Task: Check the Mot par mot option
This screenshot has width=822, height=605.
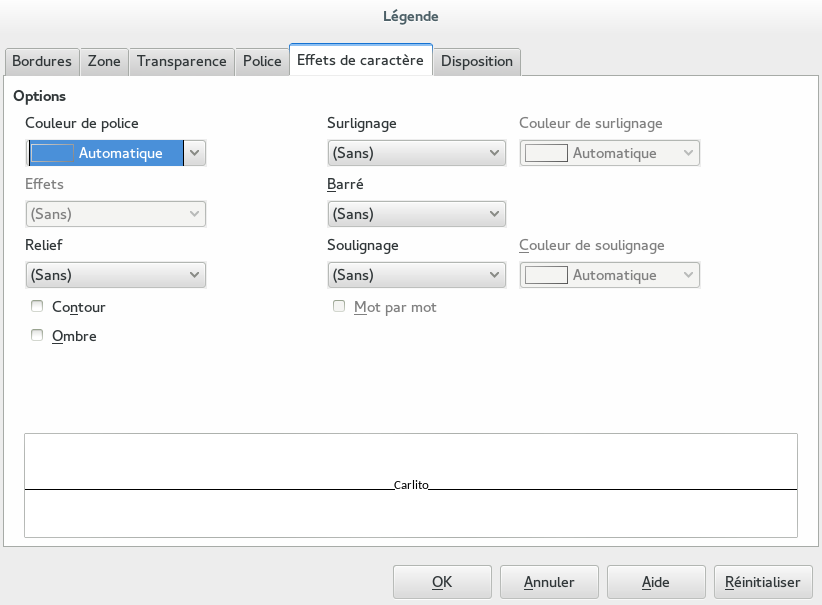Action: coord(339,307)
